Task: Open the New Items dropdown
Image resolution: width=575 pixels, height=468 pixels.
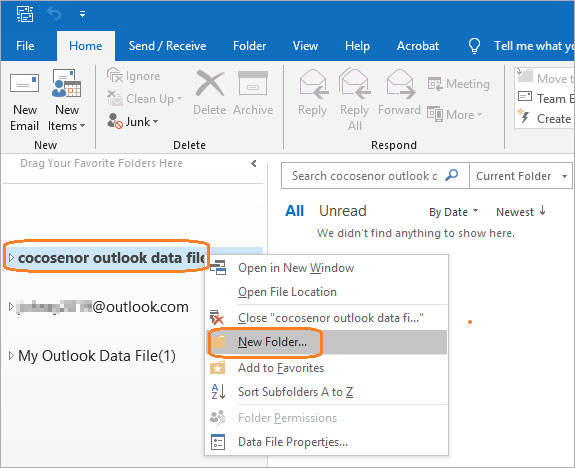Action: pos(67,100)
